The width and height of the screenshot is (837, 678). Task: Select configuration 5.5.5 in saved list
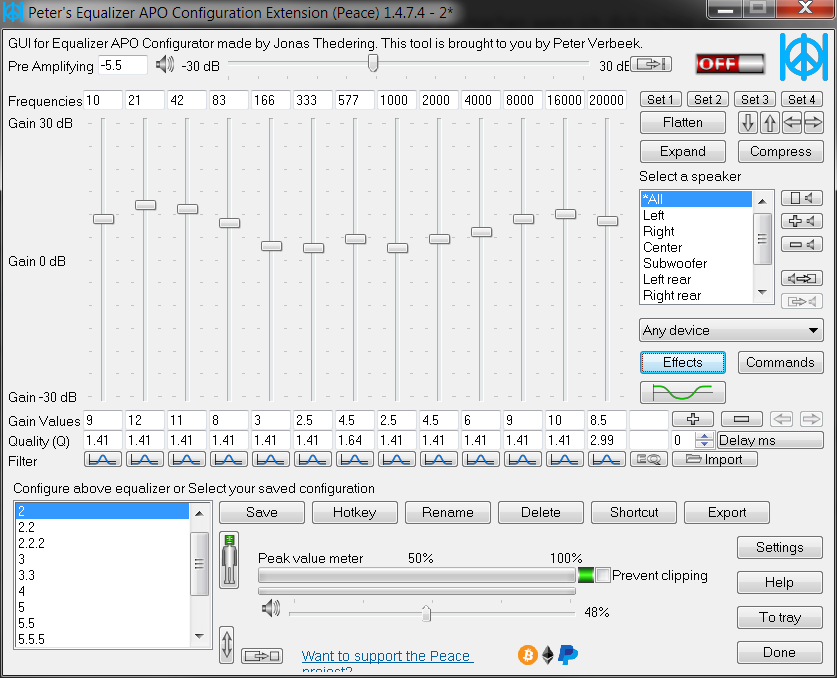[102, 639]
